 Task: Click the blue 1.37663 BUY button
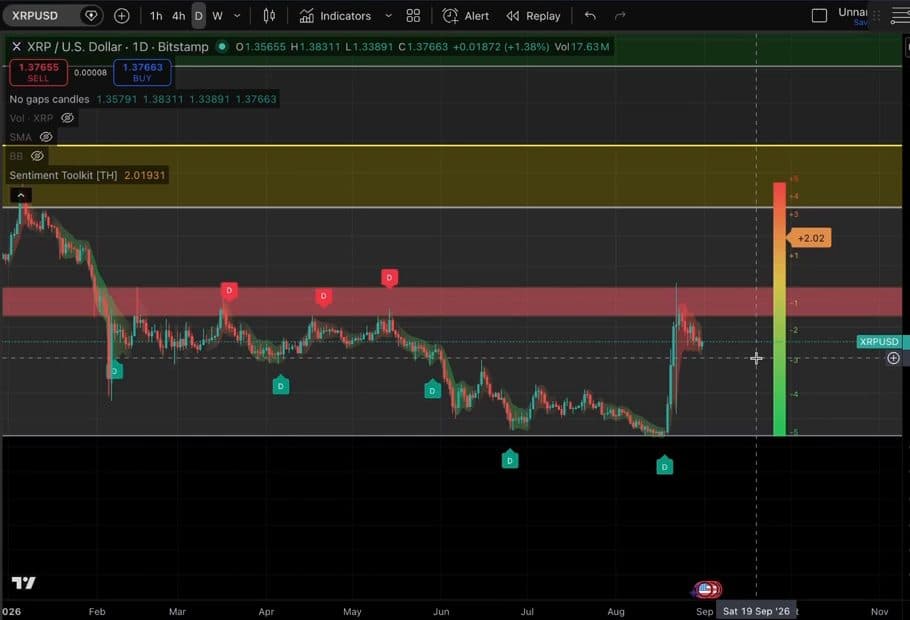[142, 72]
